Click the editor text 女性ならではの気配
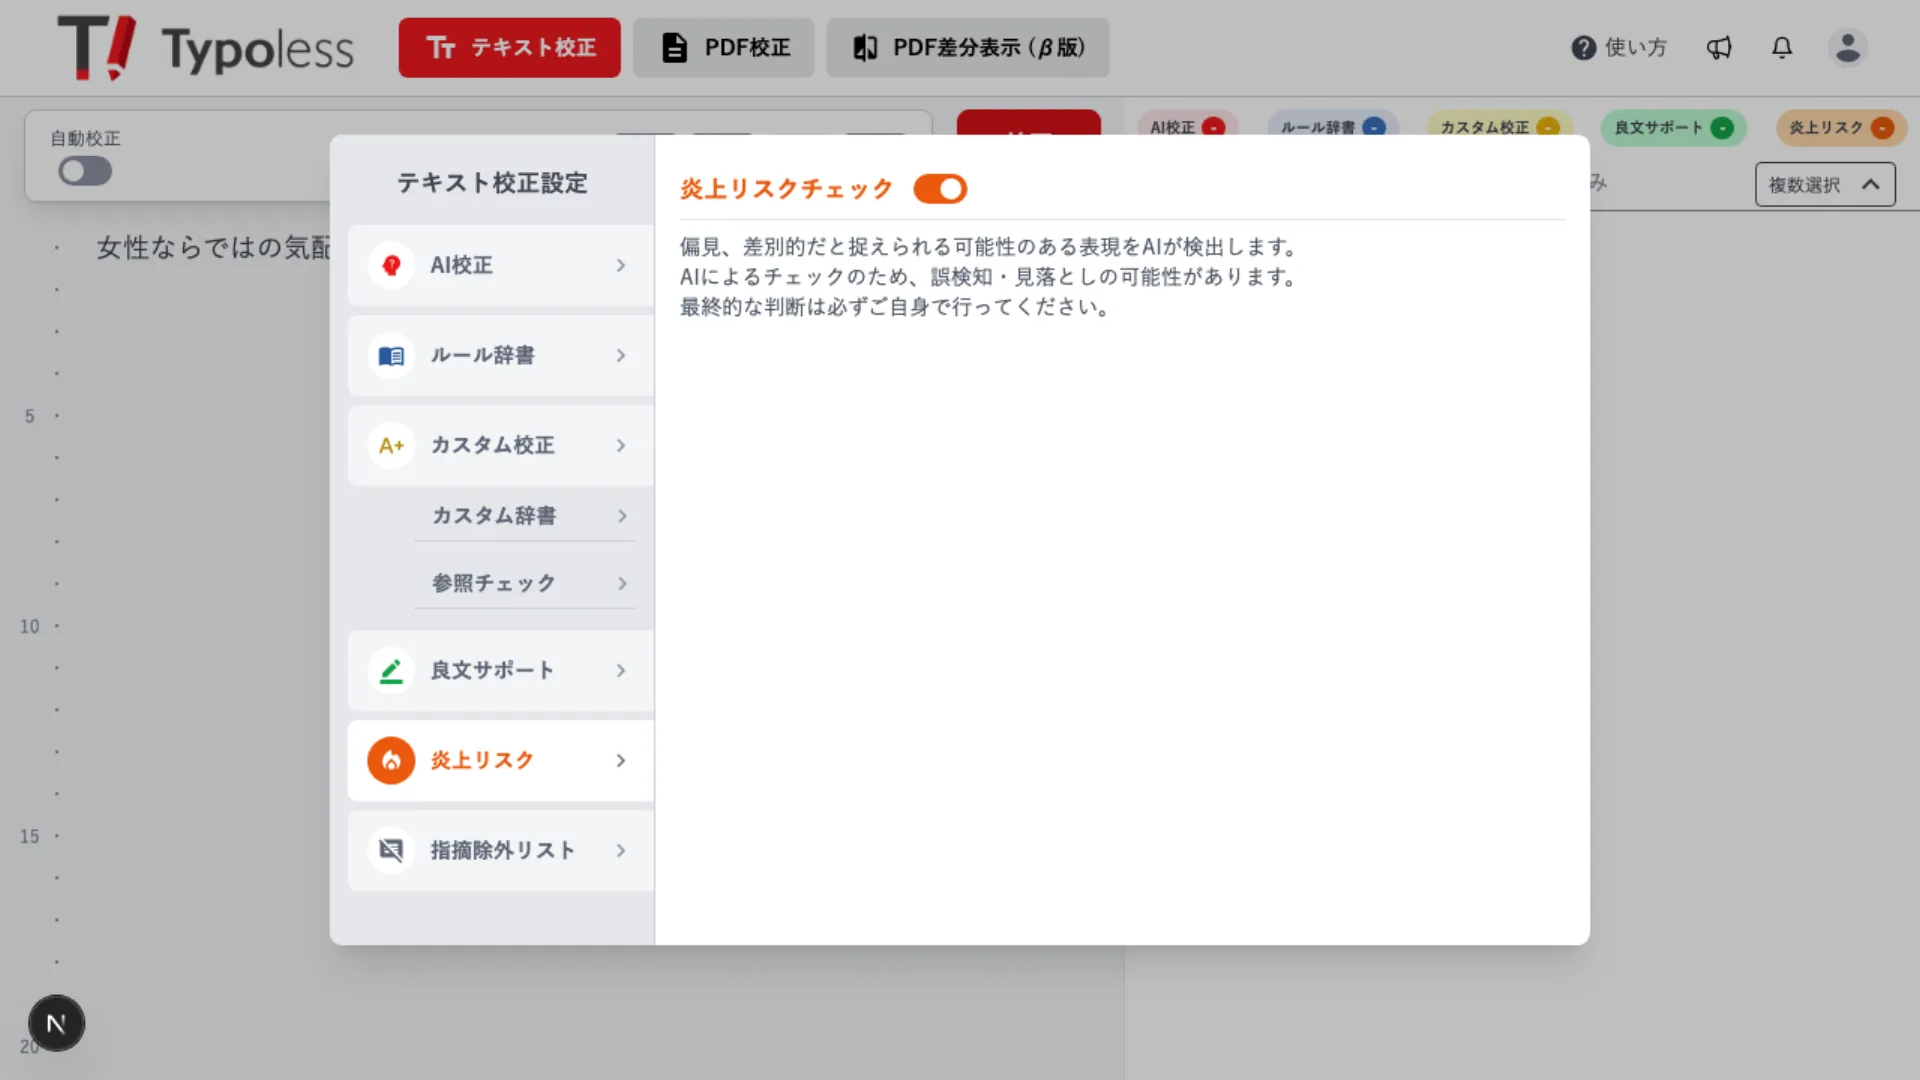The height and width of the screenshot is (1080, 1920). (x=213, y=247)
